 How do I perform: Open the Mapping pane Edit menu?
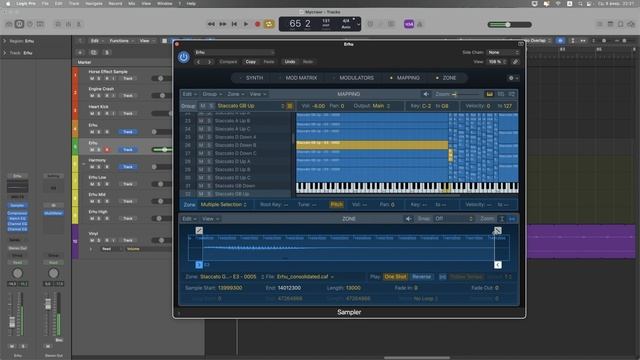coord(189,94)
